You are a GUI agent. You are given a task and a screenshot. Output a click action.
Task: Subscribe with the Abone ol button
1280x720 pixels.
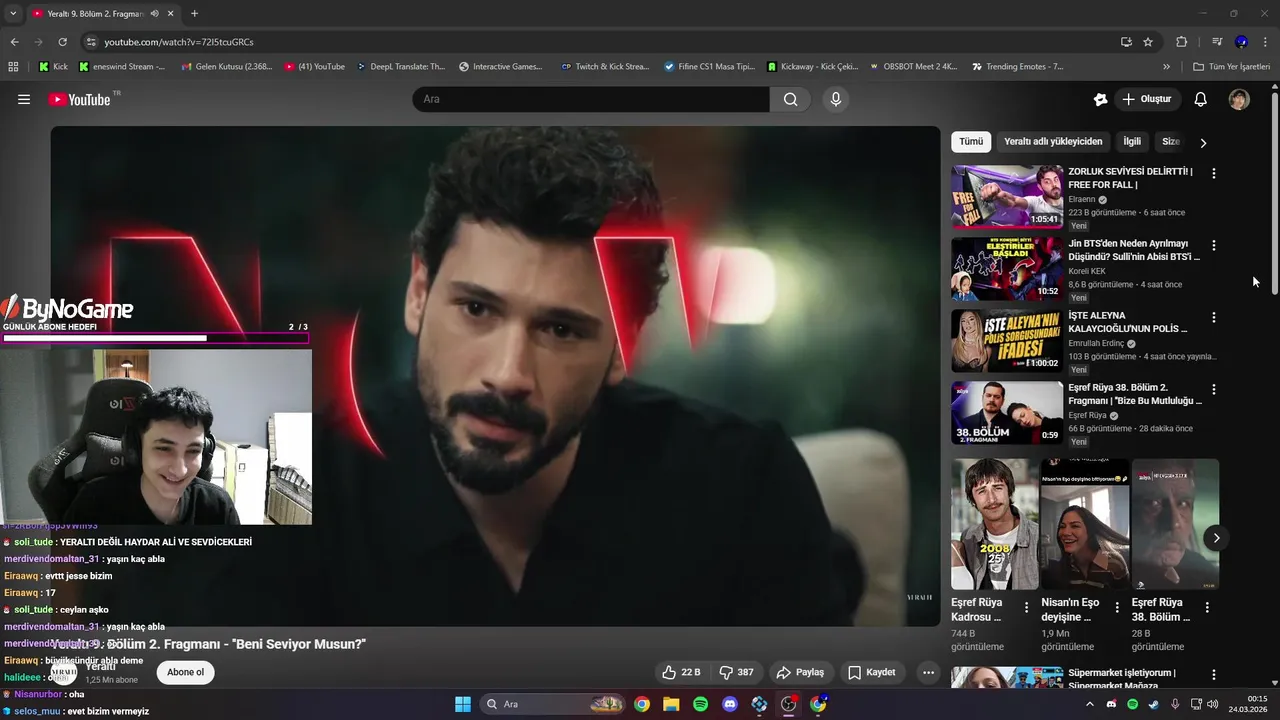click(185, 672)
